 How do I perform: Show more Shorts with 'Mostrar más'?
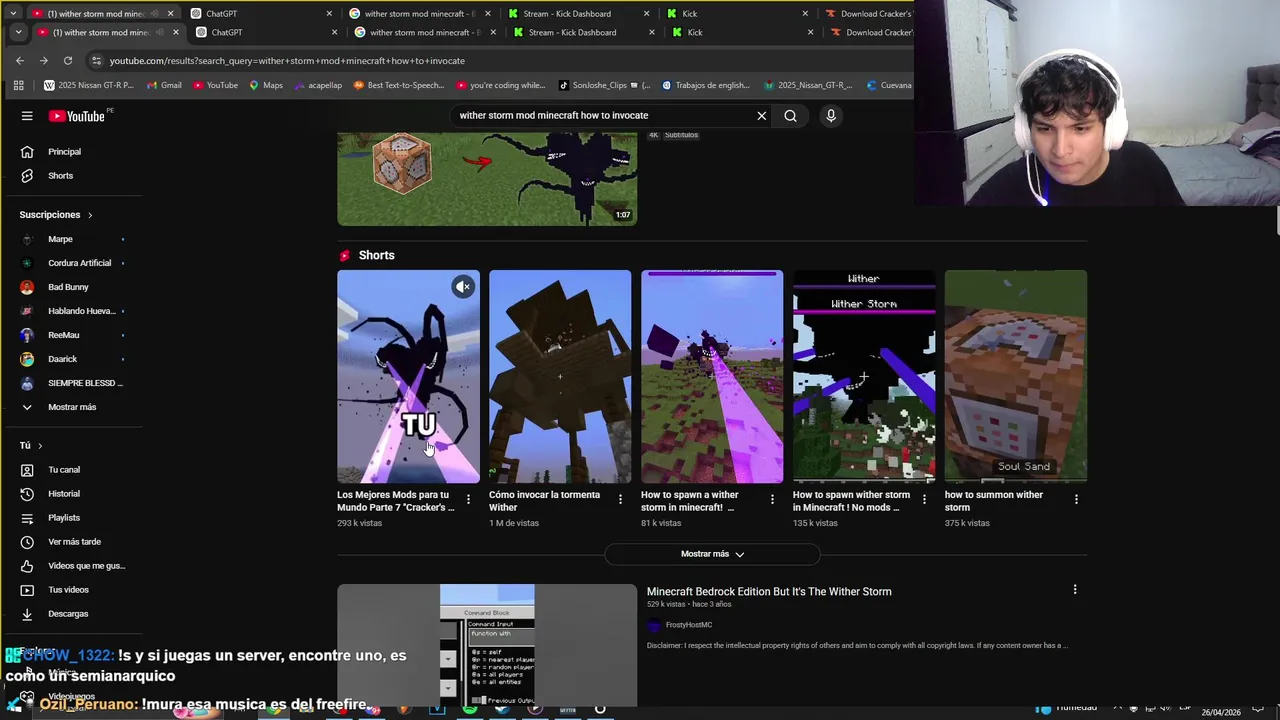point(712,554)
